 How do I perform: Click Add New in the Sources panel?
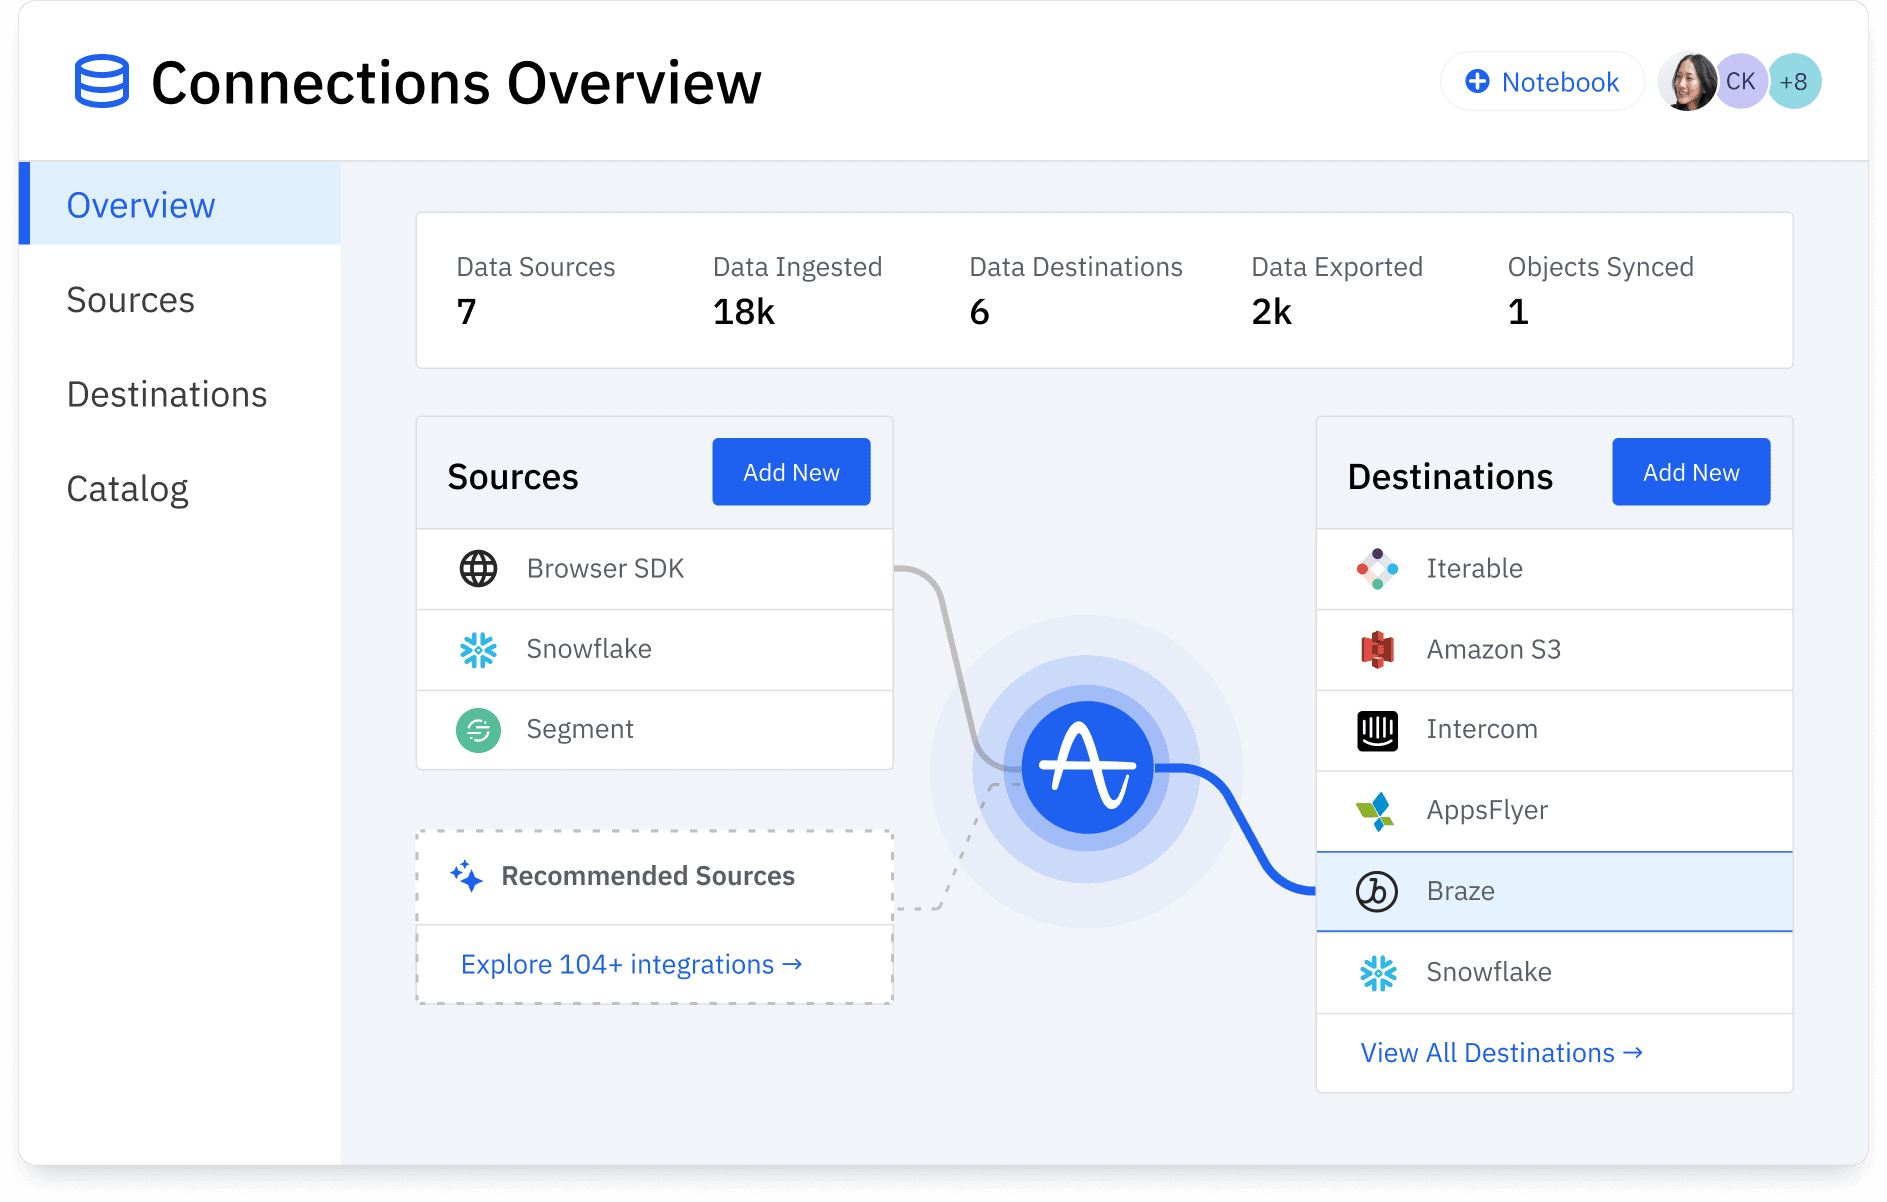coord(791,471)
